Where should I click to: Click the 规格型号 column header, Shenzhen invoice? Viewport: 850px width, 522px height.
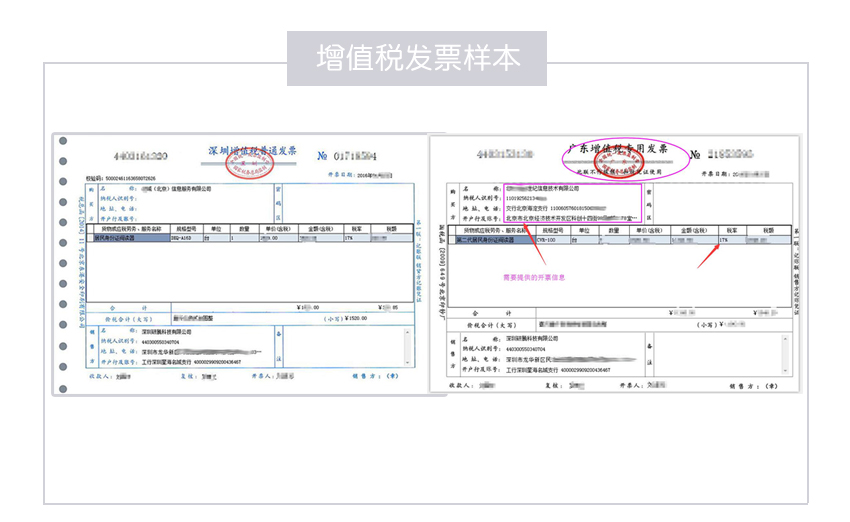tap(187, 229)
